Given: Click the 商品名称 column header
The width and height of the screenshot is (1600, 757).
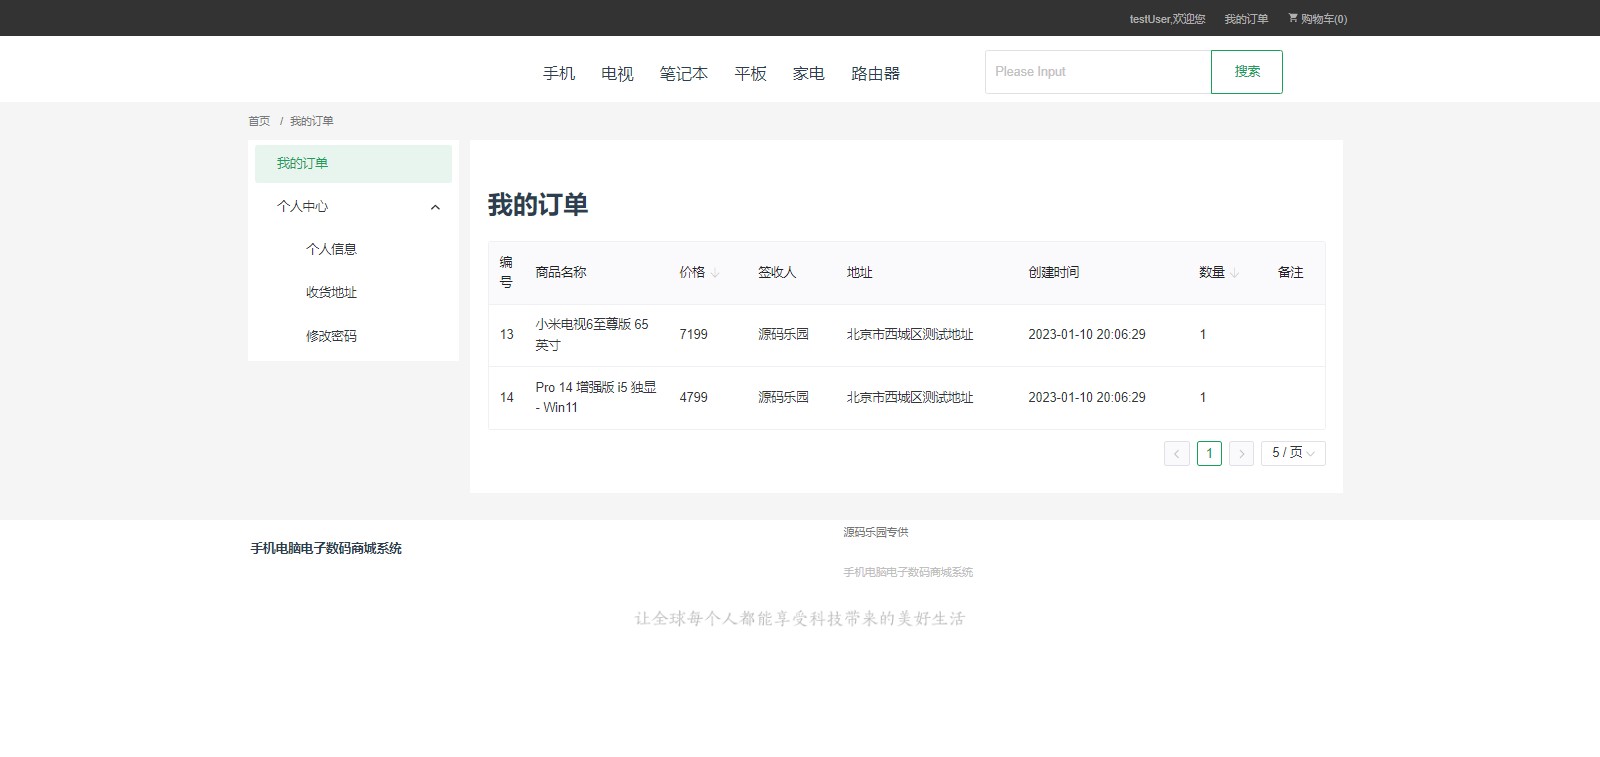Looking at the screenshot, I should tap(561, 272).
